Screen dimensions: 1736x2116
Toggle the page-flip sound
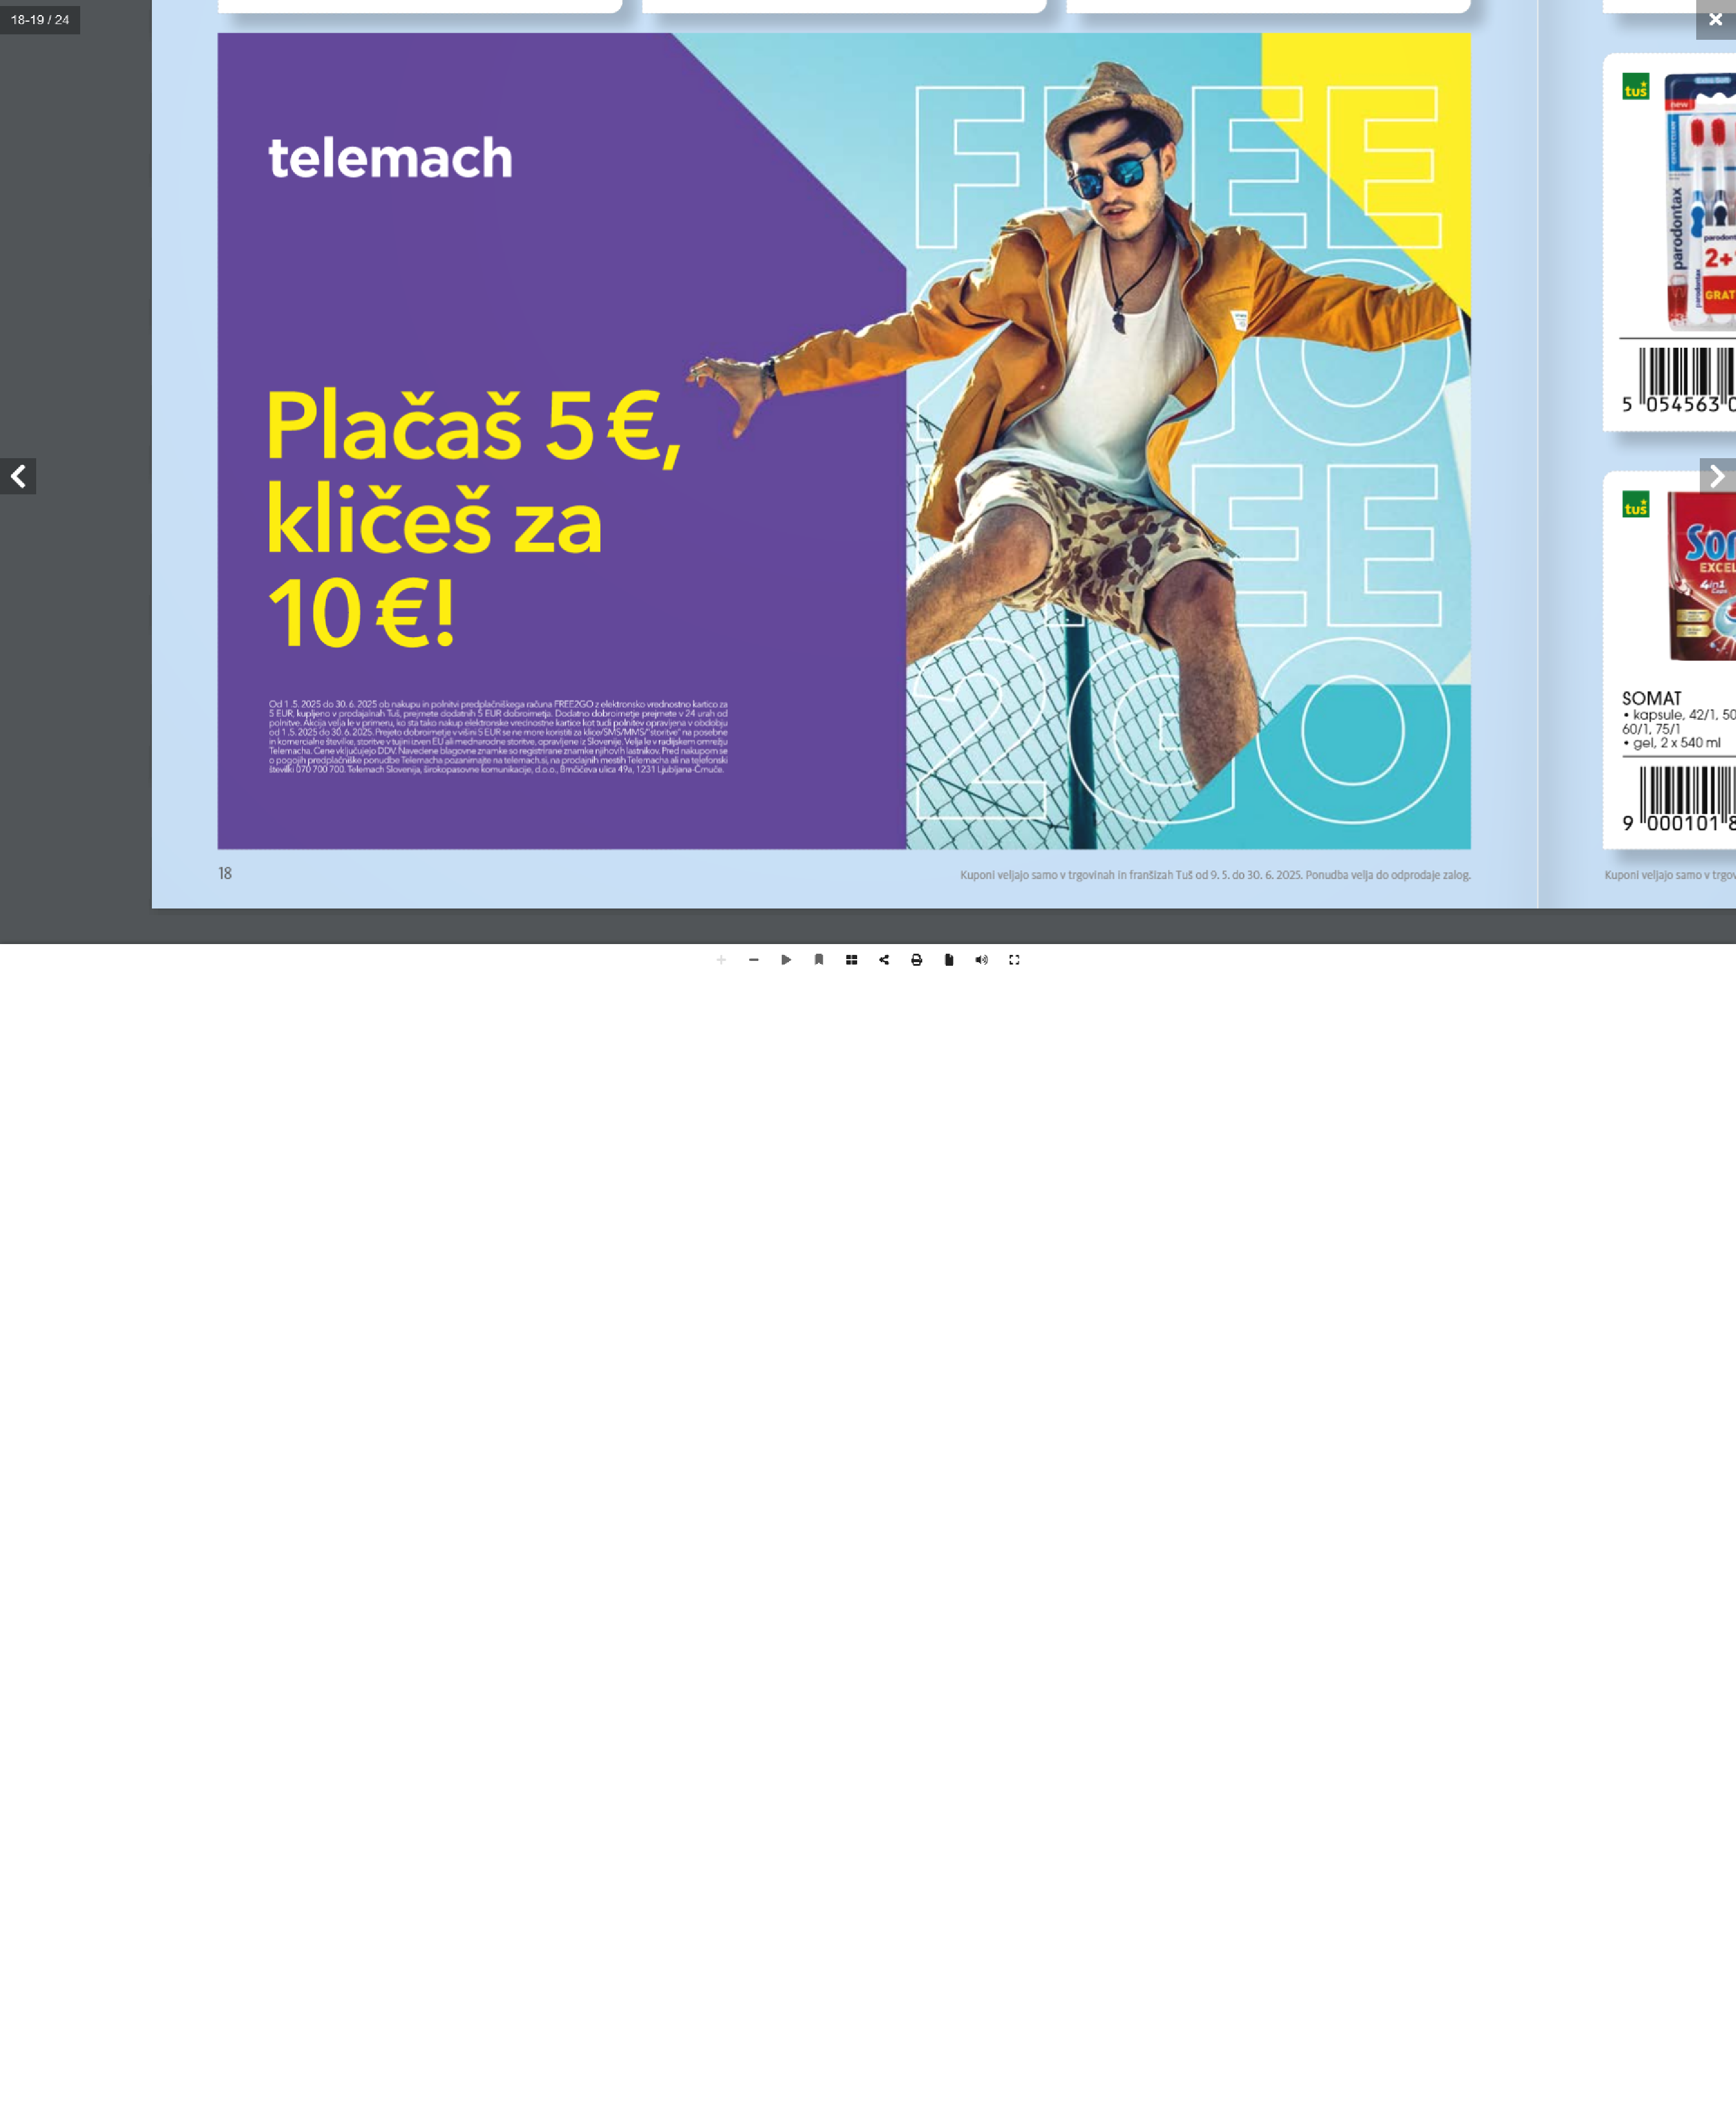[981, 960]
